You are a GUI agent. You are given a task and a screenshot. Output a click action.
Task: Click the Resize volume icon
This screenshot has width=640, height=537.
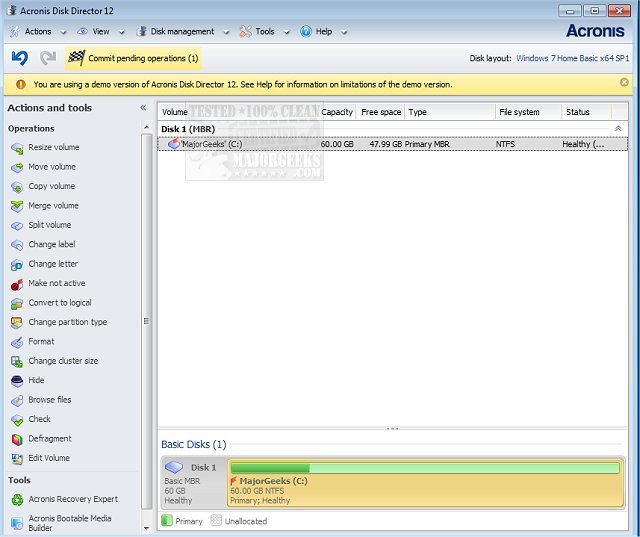[17, 148]
